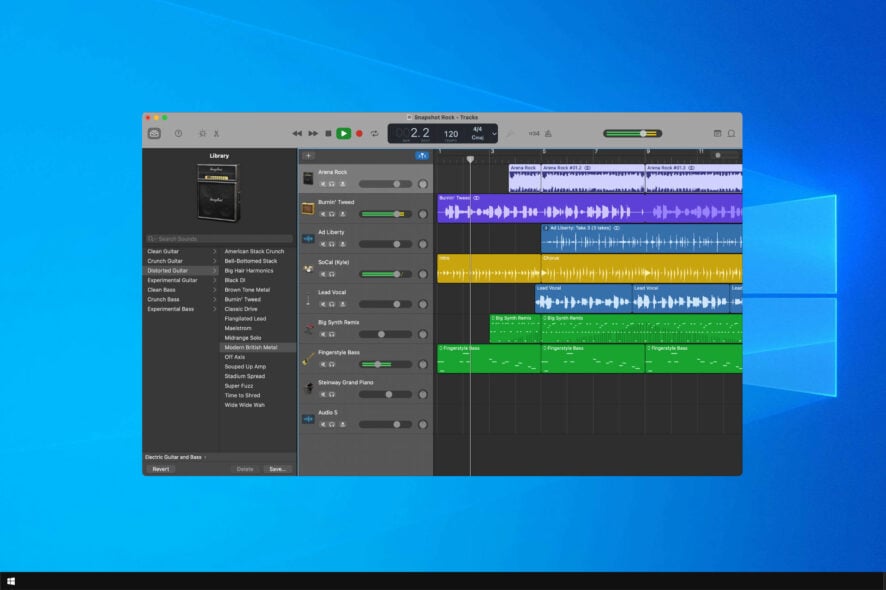Click the Burnin' Tweed pan knob
The image size is (886, 590).
point(423,214)
